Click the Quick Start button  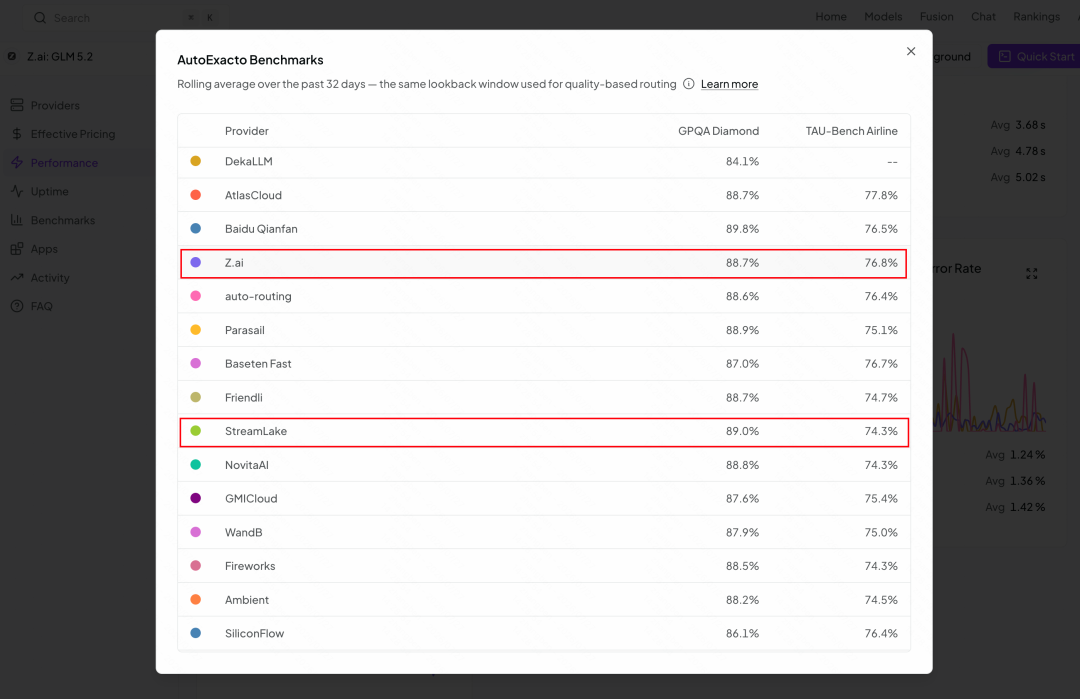1035,56
